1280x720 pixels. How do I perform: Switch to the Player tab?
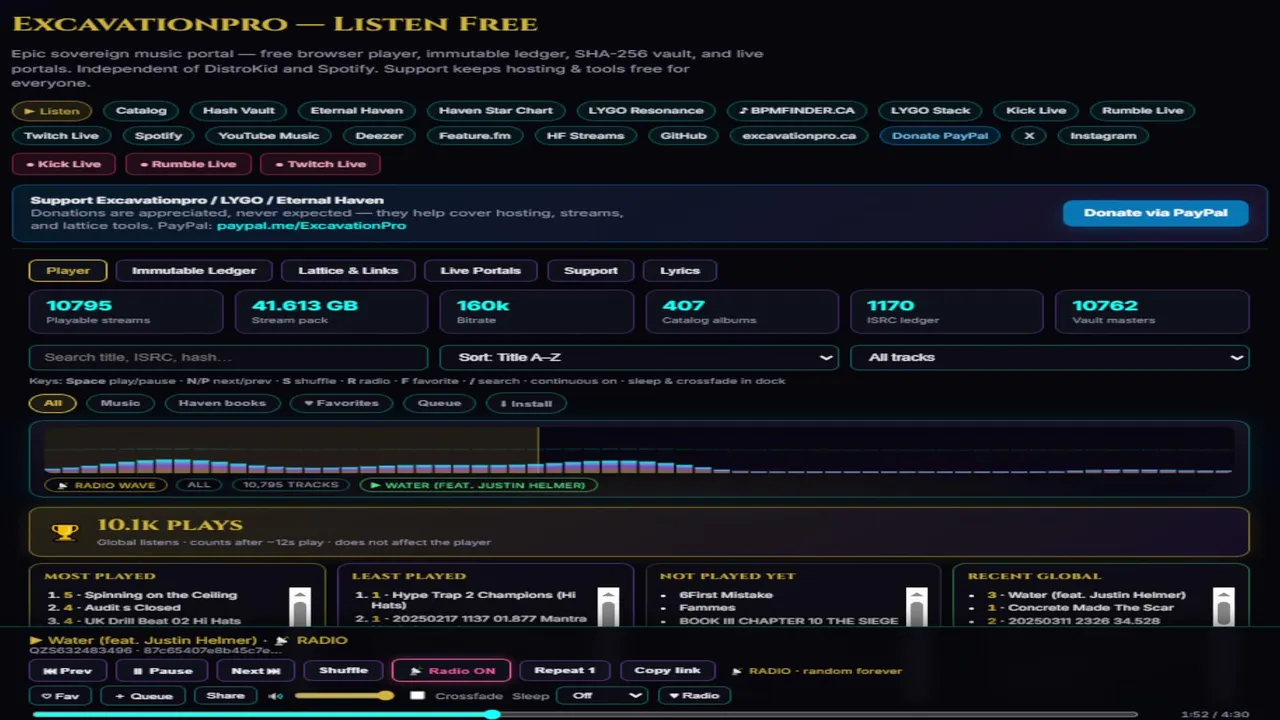[x=68, y=270]
